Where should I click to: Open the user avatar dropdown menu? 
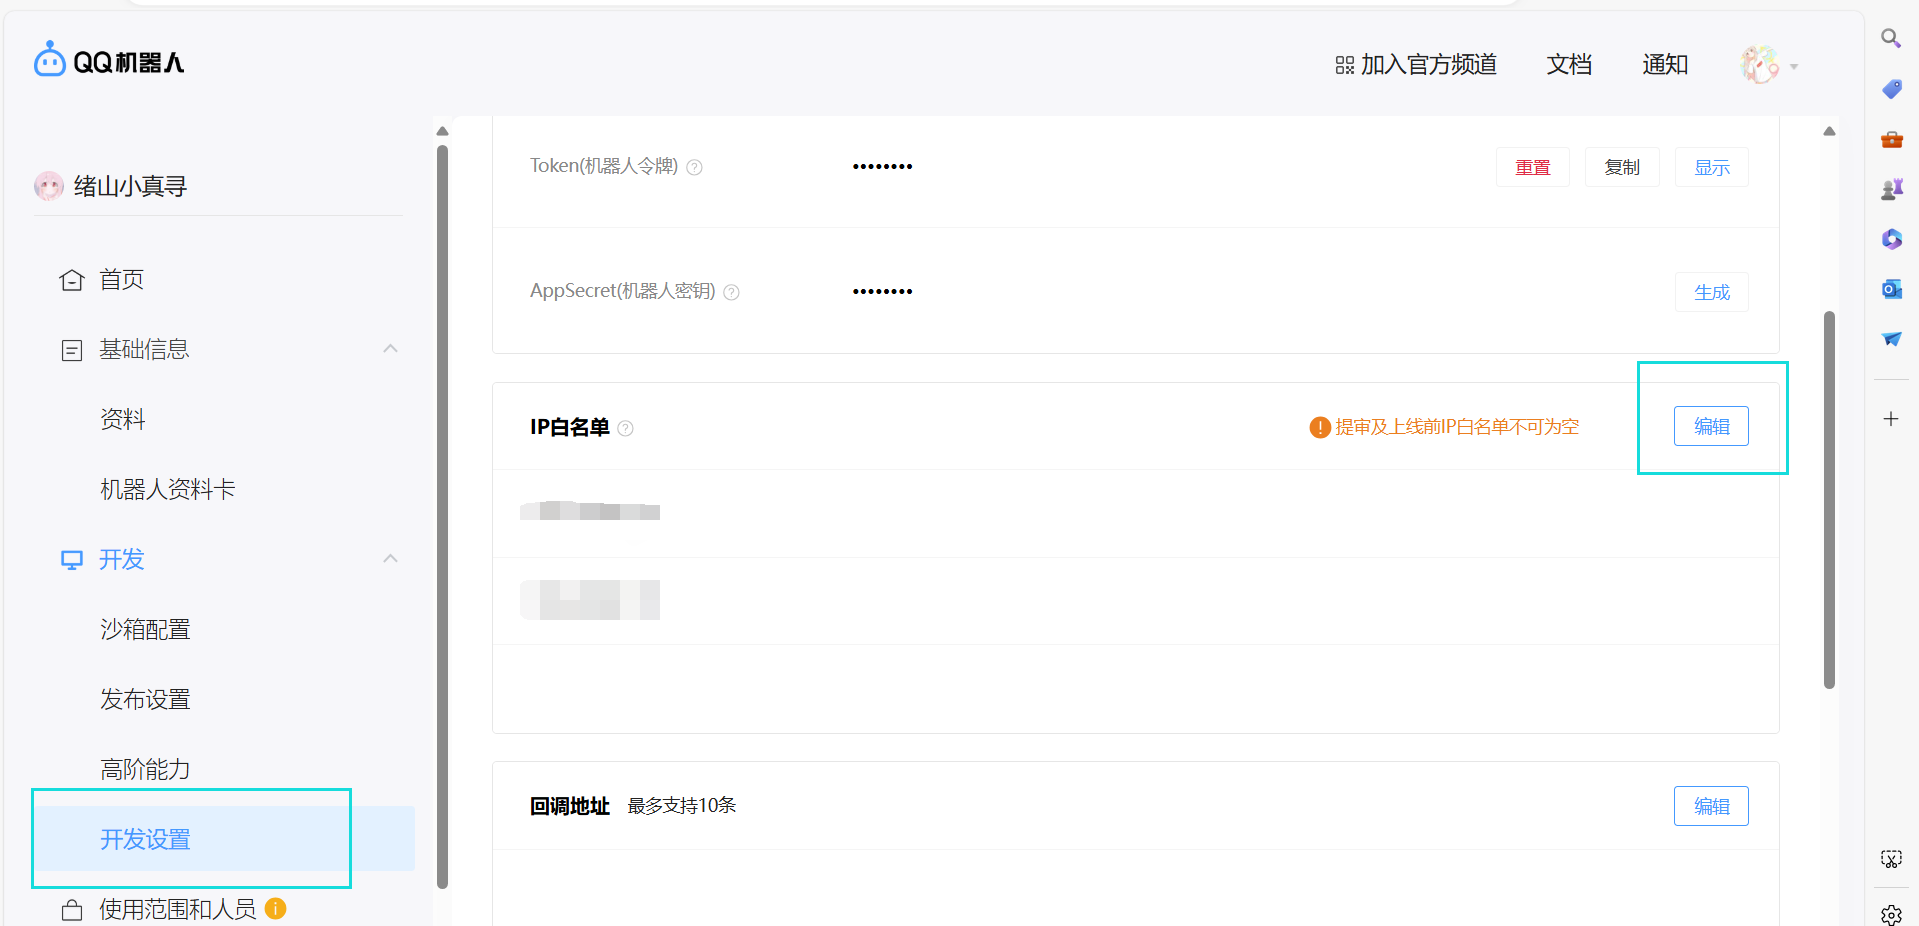(1768, 66)
